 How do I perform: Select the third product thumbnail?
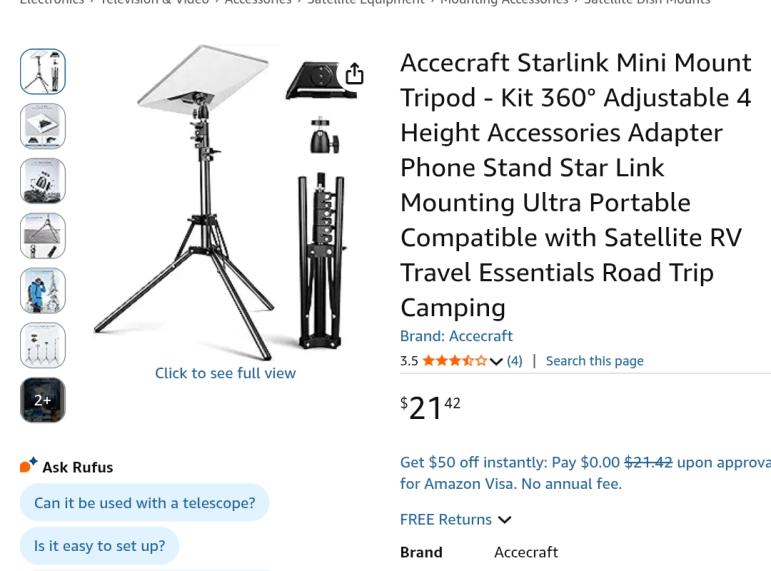point(43,181)
